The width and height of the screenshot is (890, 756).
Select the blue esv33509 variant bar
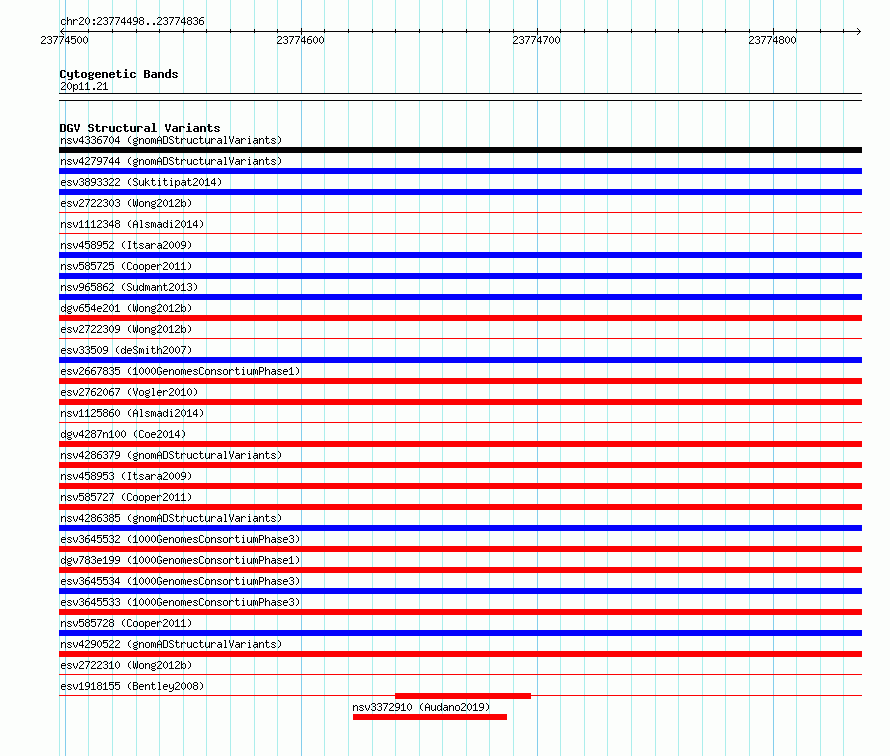(460, 360)
